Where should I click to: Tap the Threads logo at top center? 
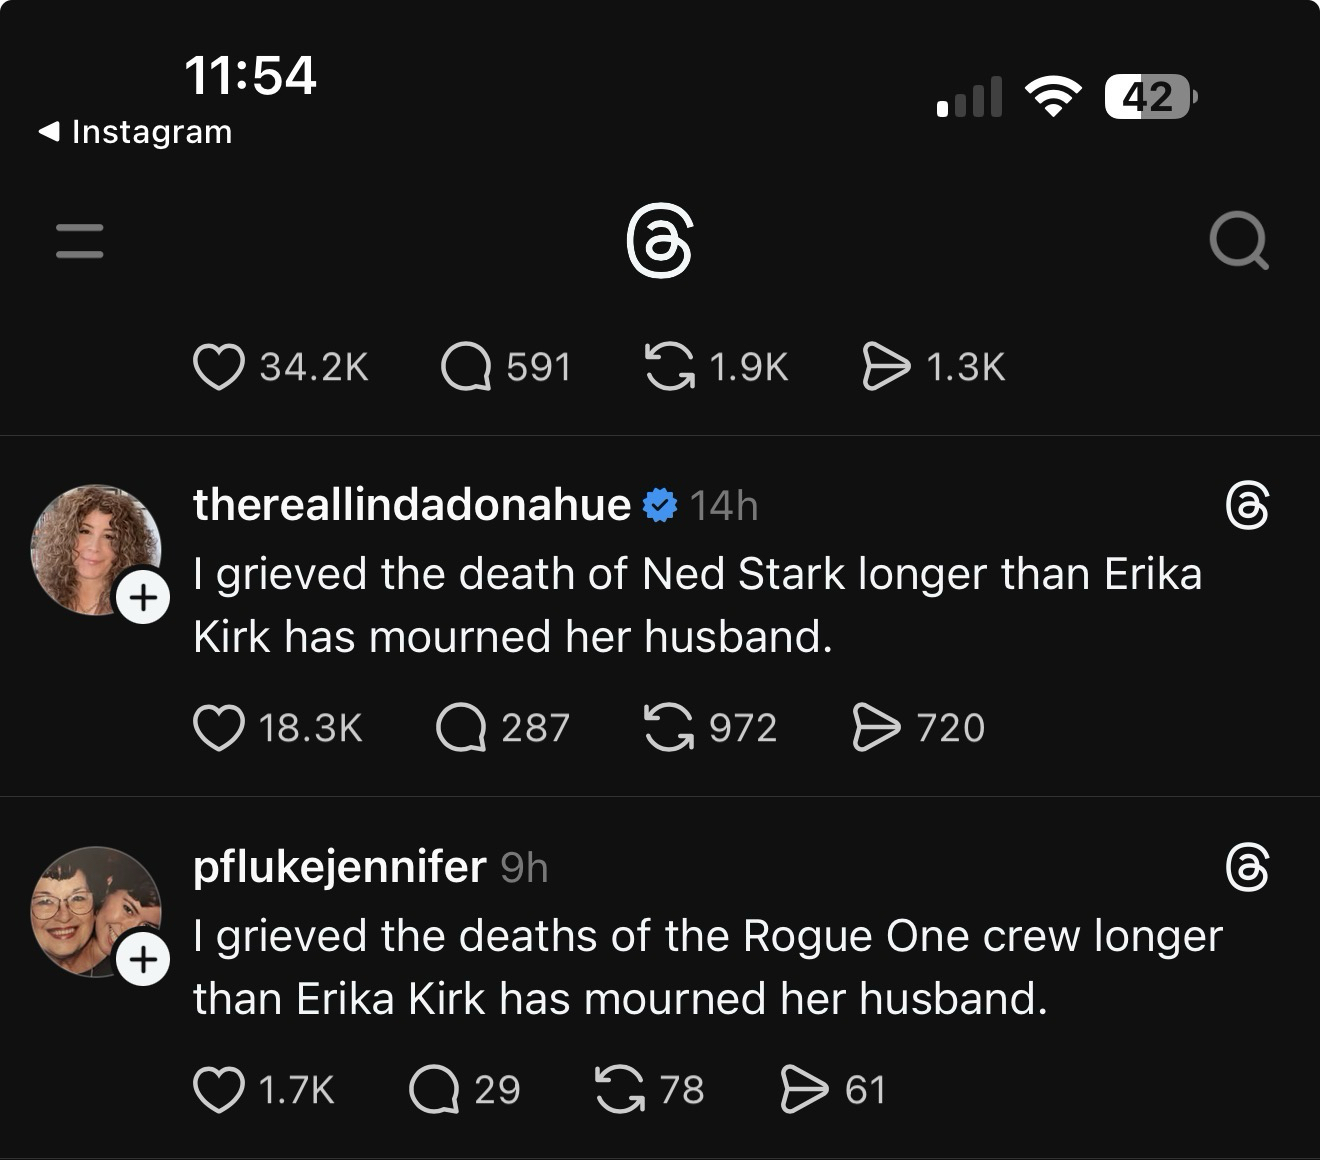point(659,242)
